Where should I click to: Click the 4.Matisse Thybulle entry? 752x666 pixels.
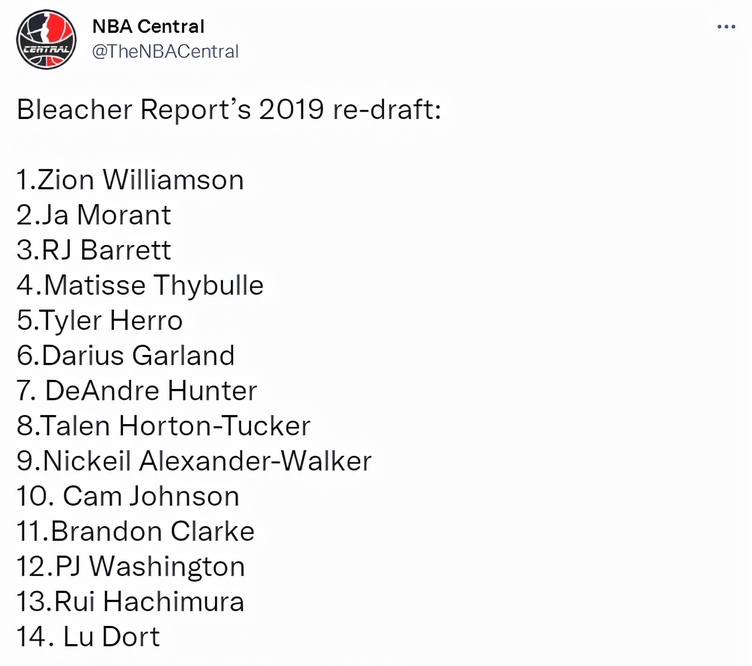click(140, 285)
